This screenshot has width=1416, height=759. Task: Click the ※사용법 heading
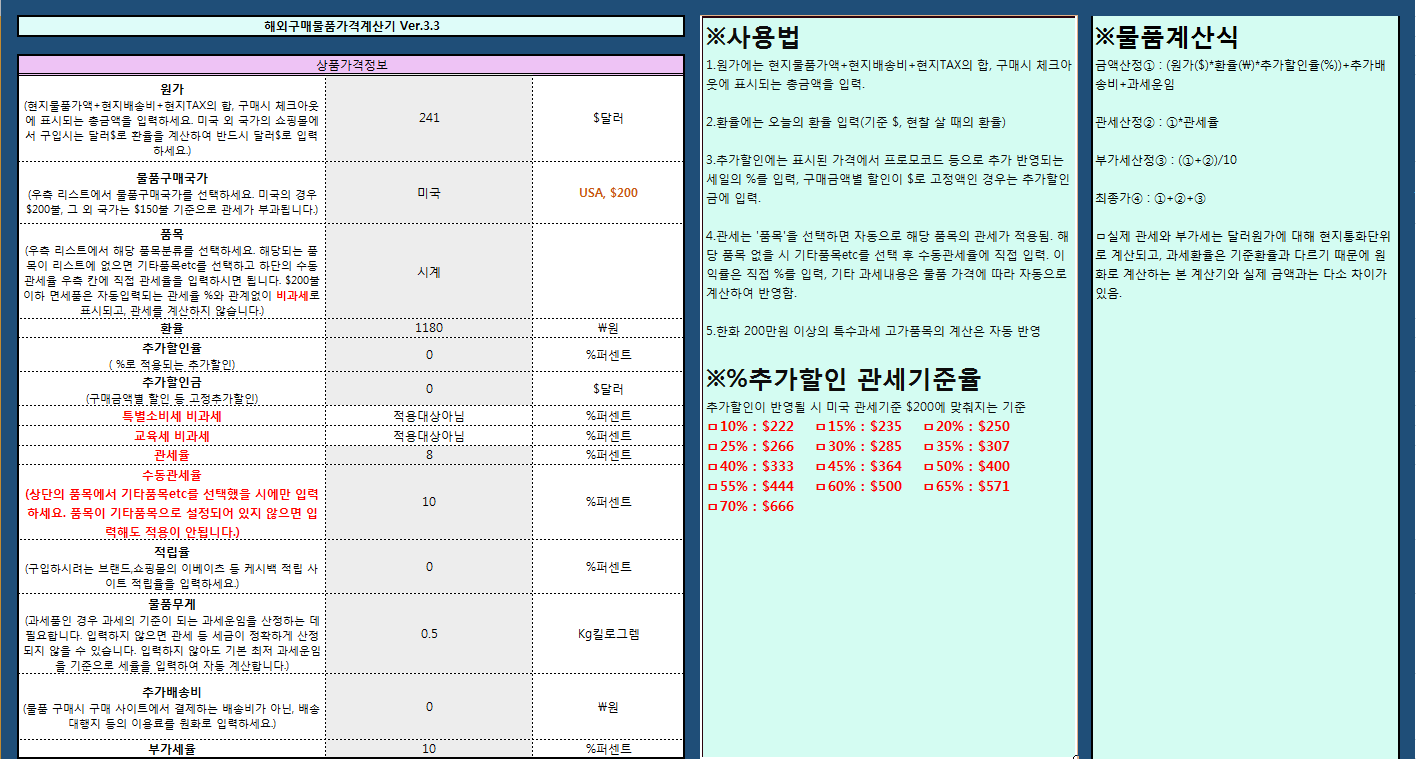(x=753, y=38)
